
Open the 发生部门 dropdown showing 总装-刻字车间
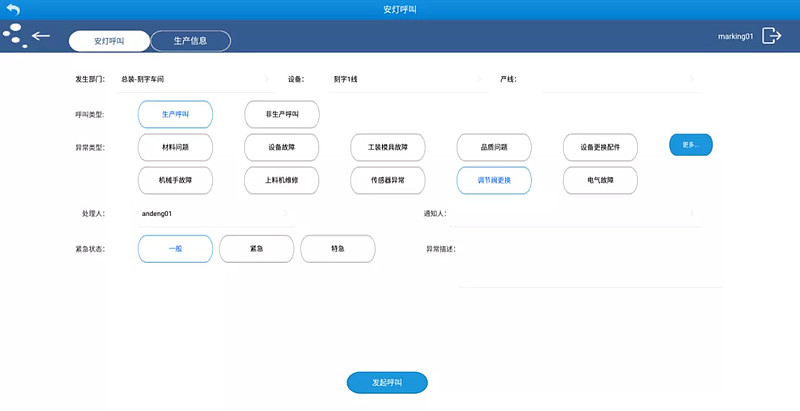[x=195, y=80]
